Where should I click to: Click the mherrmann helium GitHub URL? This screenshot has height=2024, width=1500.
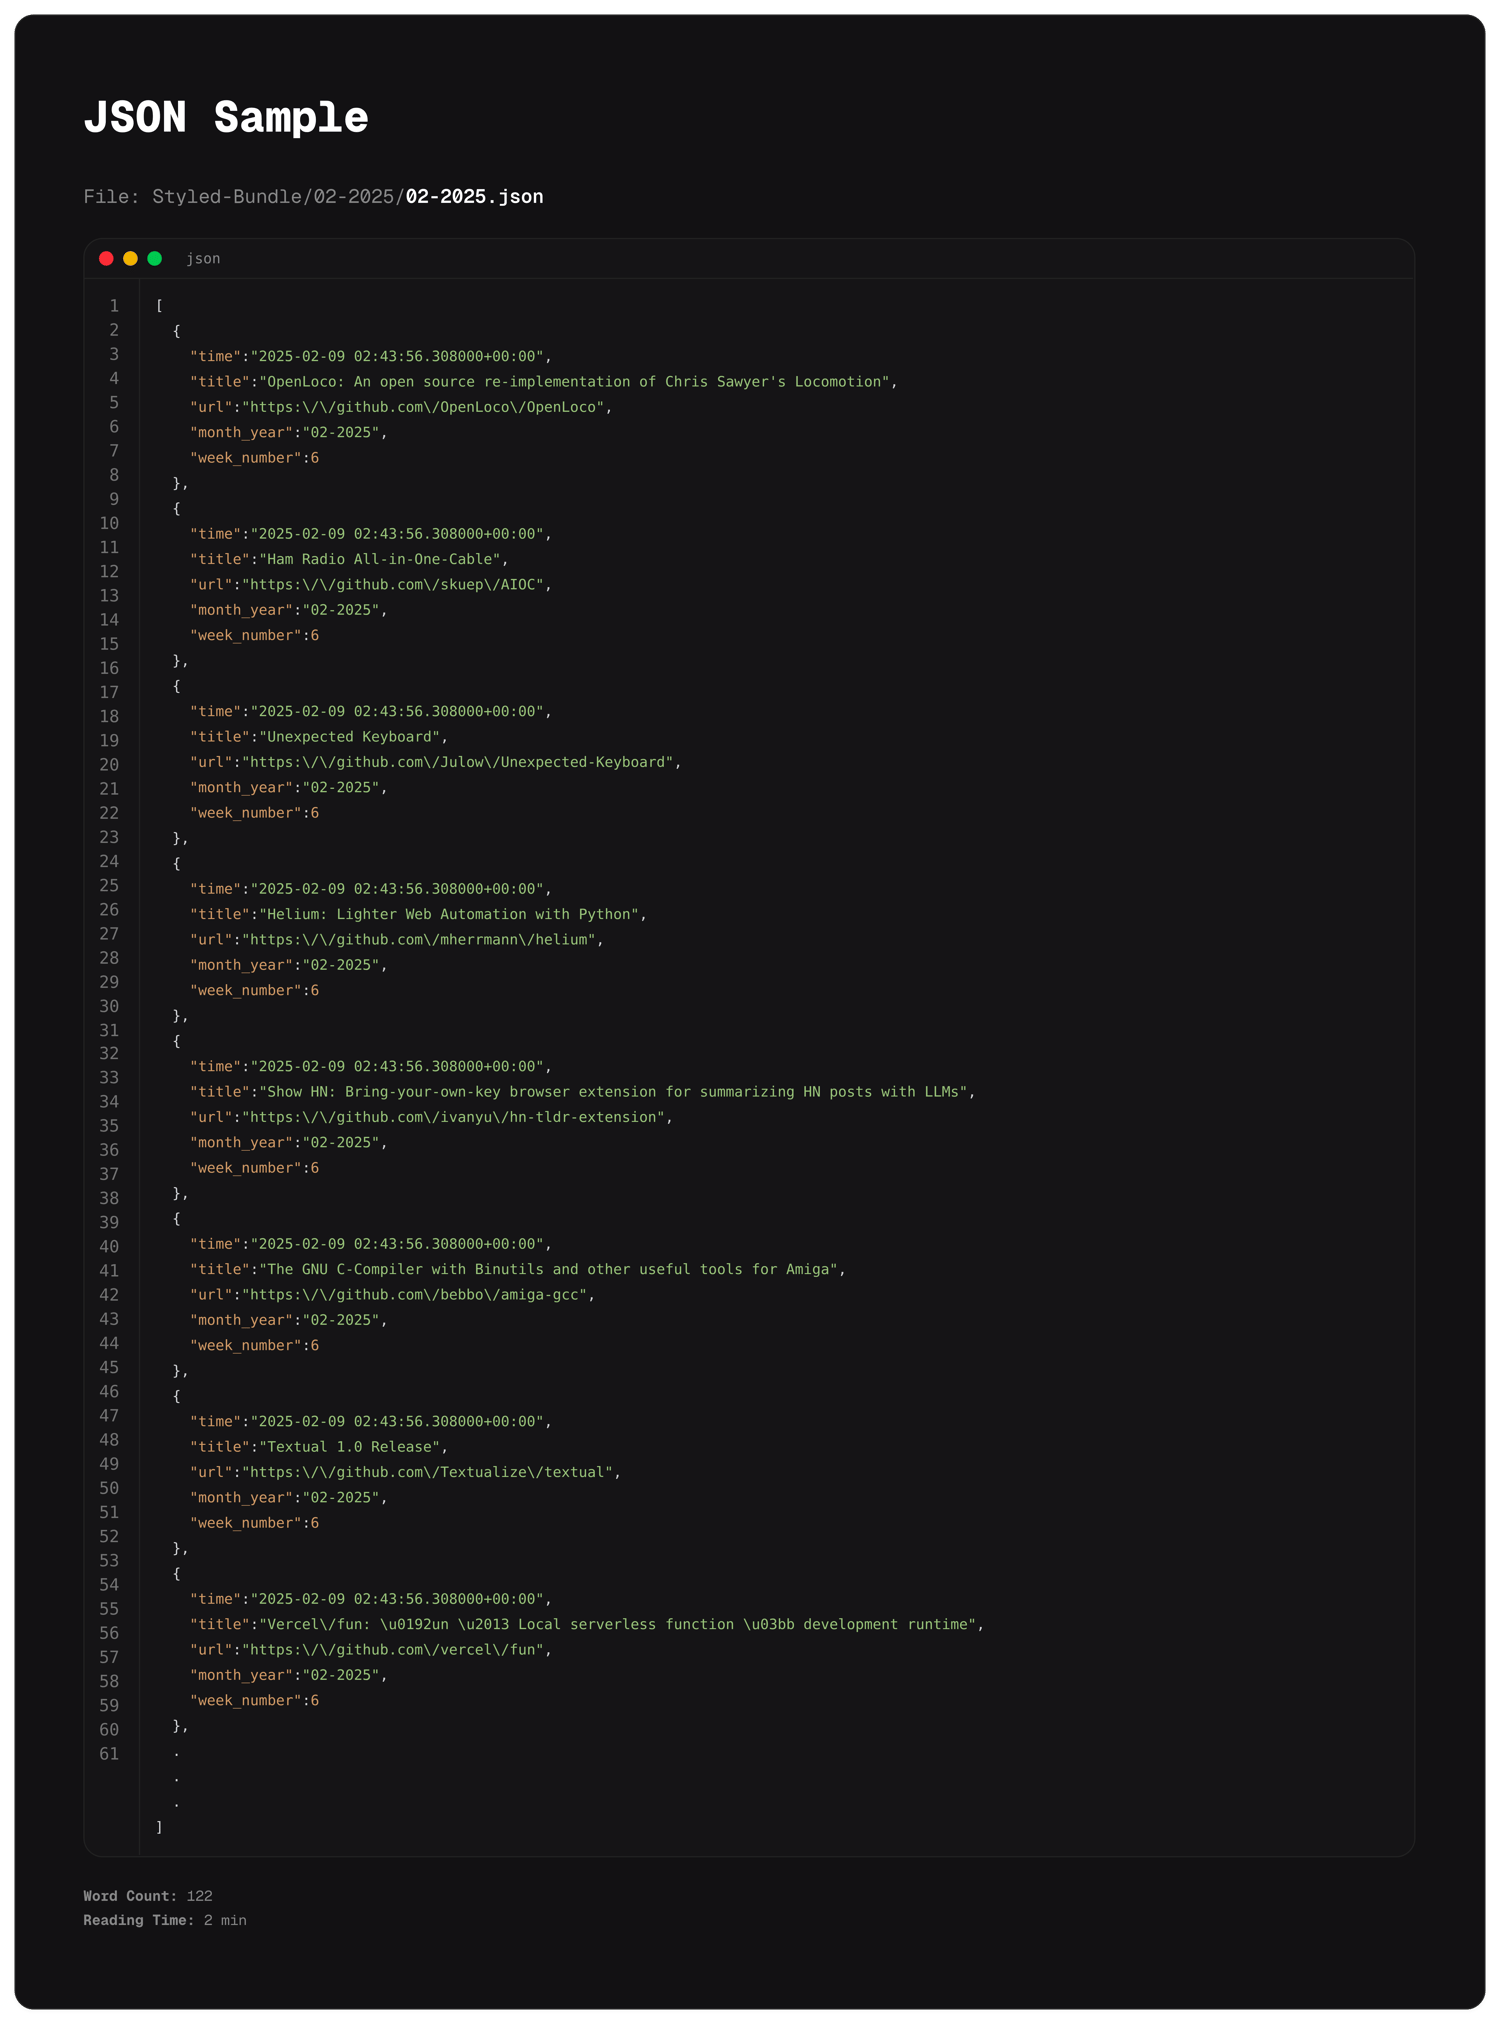tap(422, 940)
